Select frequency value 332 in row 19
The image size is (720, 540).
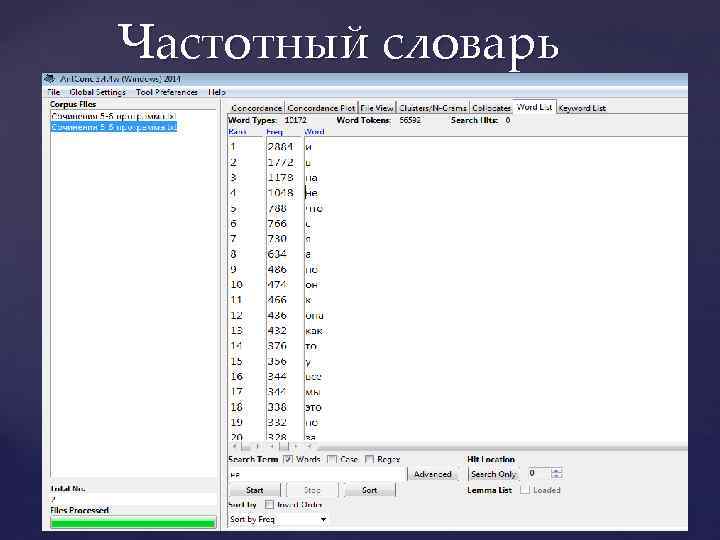tap(277, 422)
